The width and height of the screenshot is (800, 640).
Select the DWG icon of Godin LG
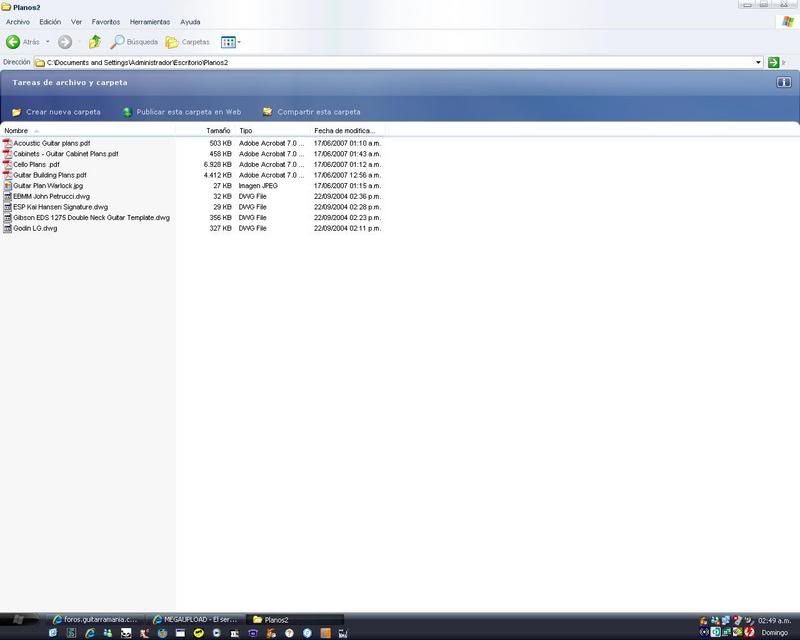pos(7,228)
